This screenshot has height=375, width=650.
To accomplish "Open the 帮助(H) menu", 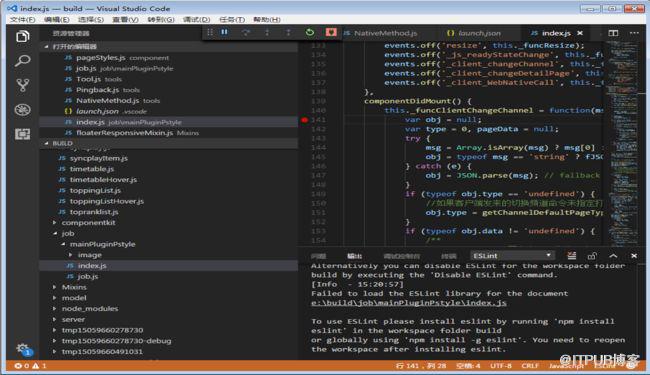I will (267, 19).
